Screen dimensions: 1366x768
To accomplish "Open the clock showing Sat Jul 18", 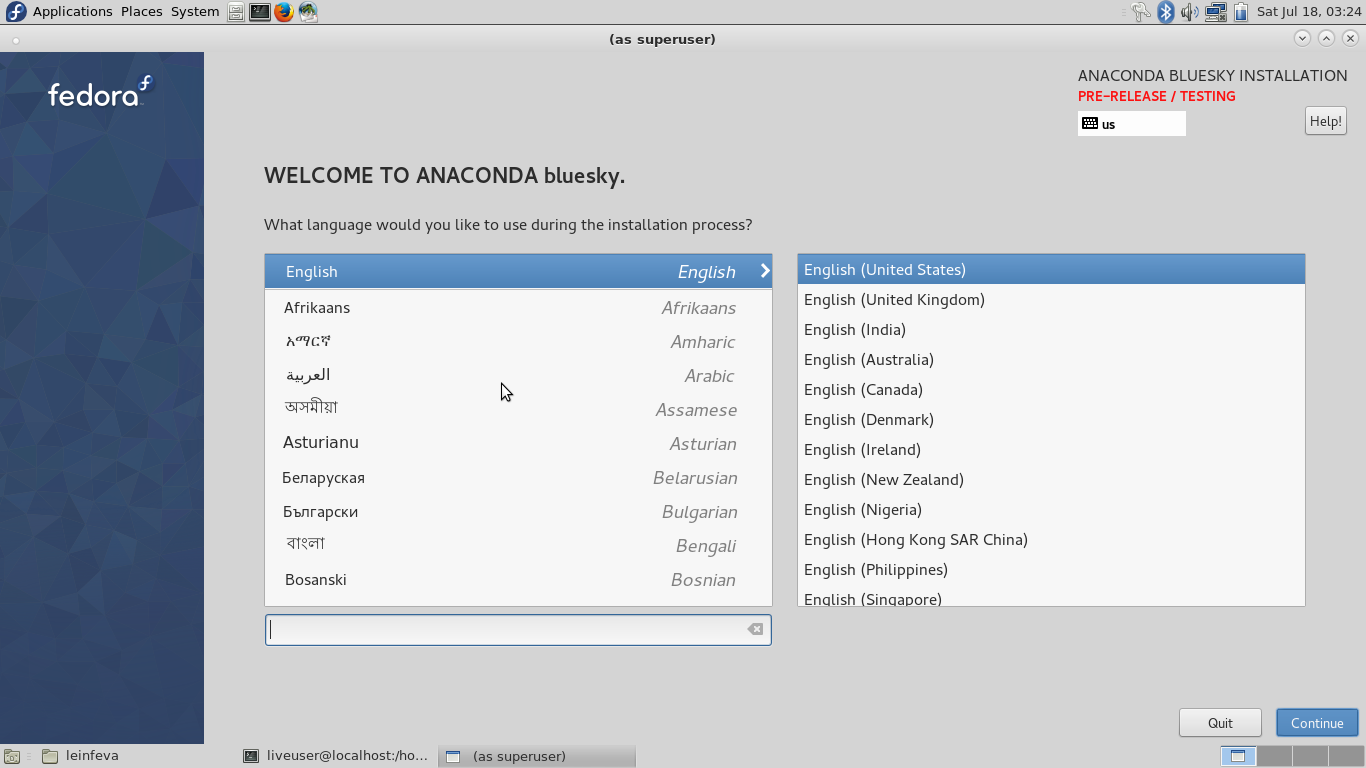I will pyautogui.click(x=1309, y=12).
